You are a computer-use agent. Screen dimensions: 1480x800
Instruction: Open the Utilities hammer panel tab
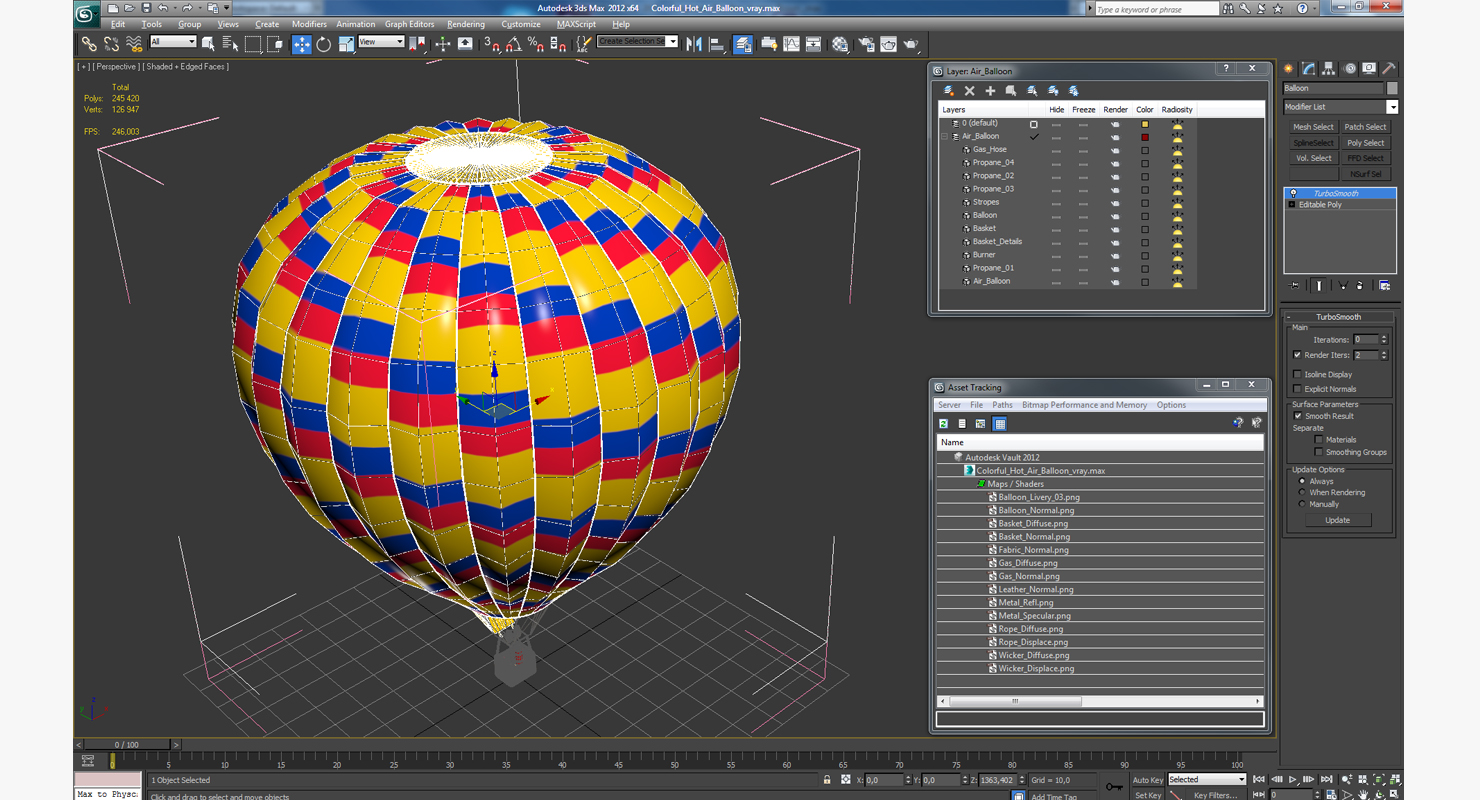(1389, 69)
